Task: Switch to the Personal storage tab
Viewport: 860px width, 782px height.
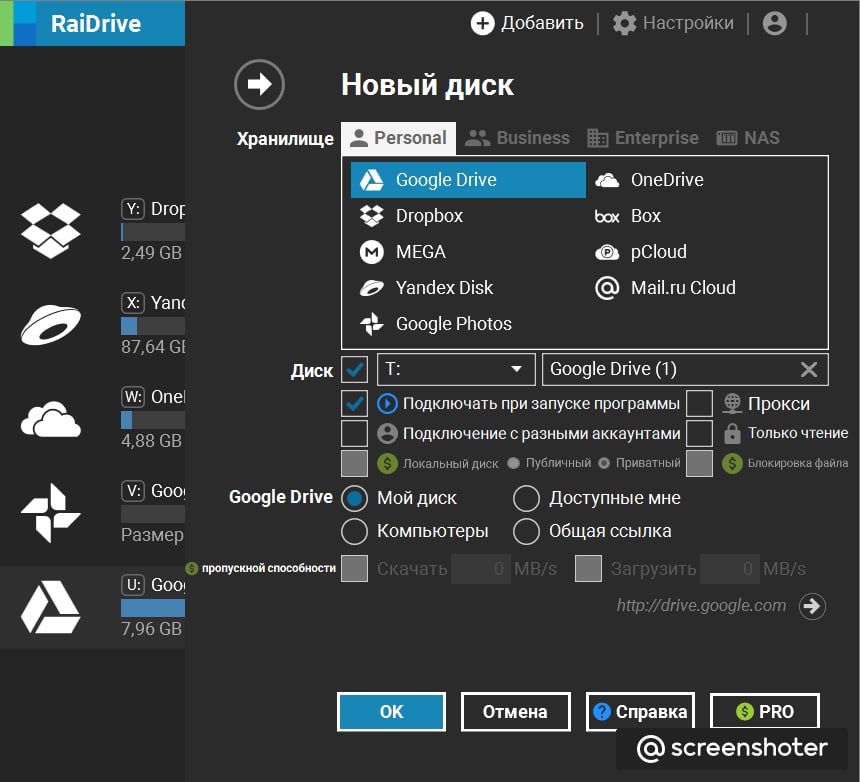Action: tap(399, 138)
